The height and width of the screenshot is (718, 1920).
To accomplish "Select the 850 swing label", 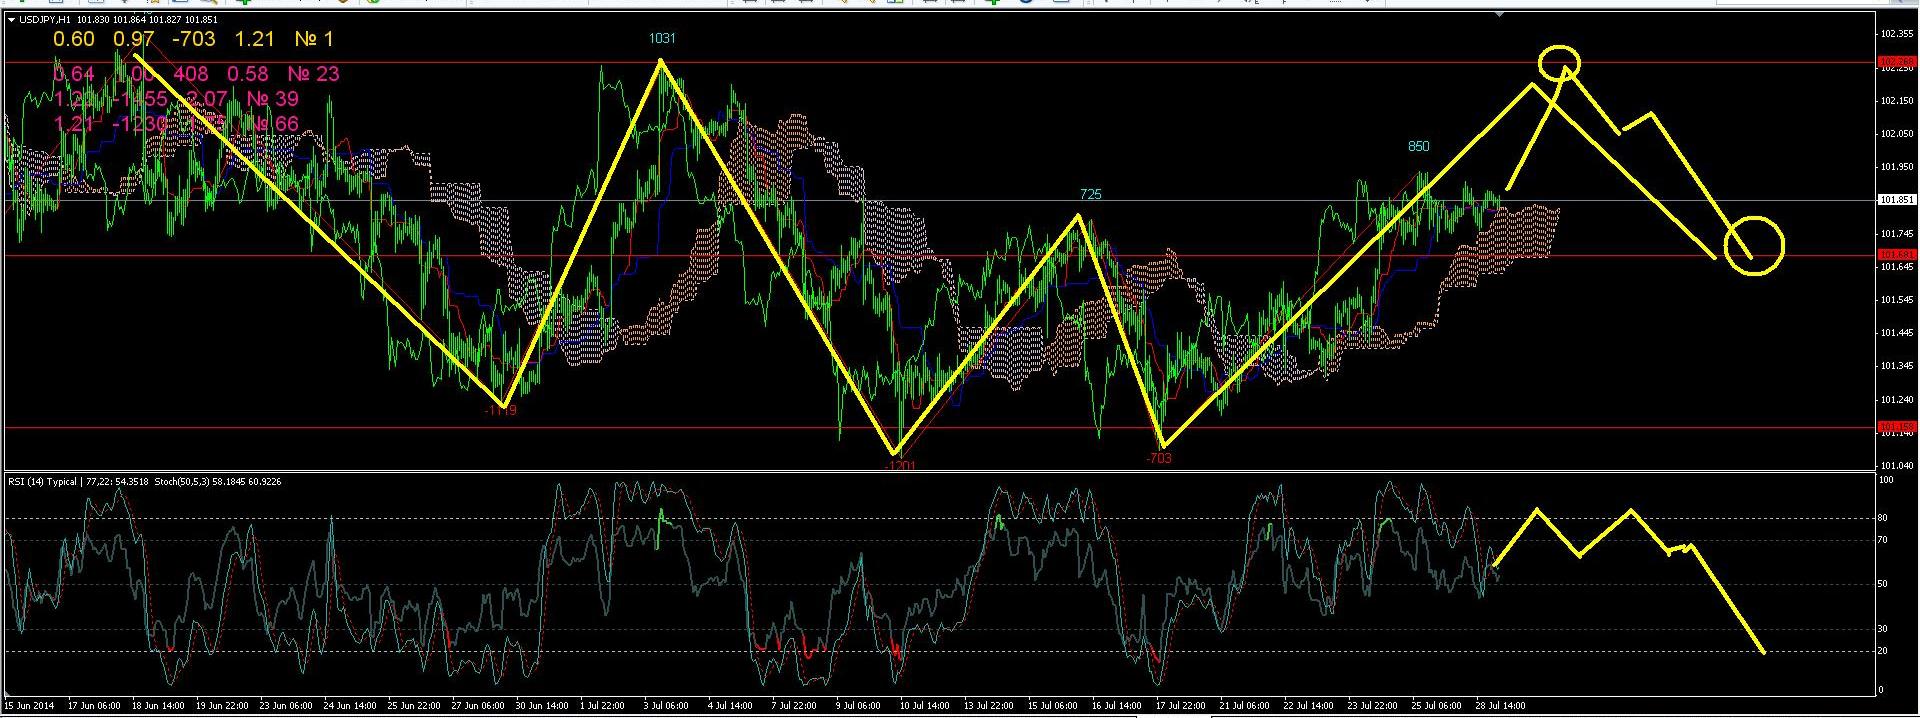I will [x=1418, y=146].
